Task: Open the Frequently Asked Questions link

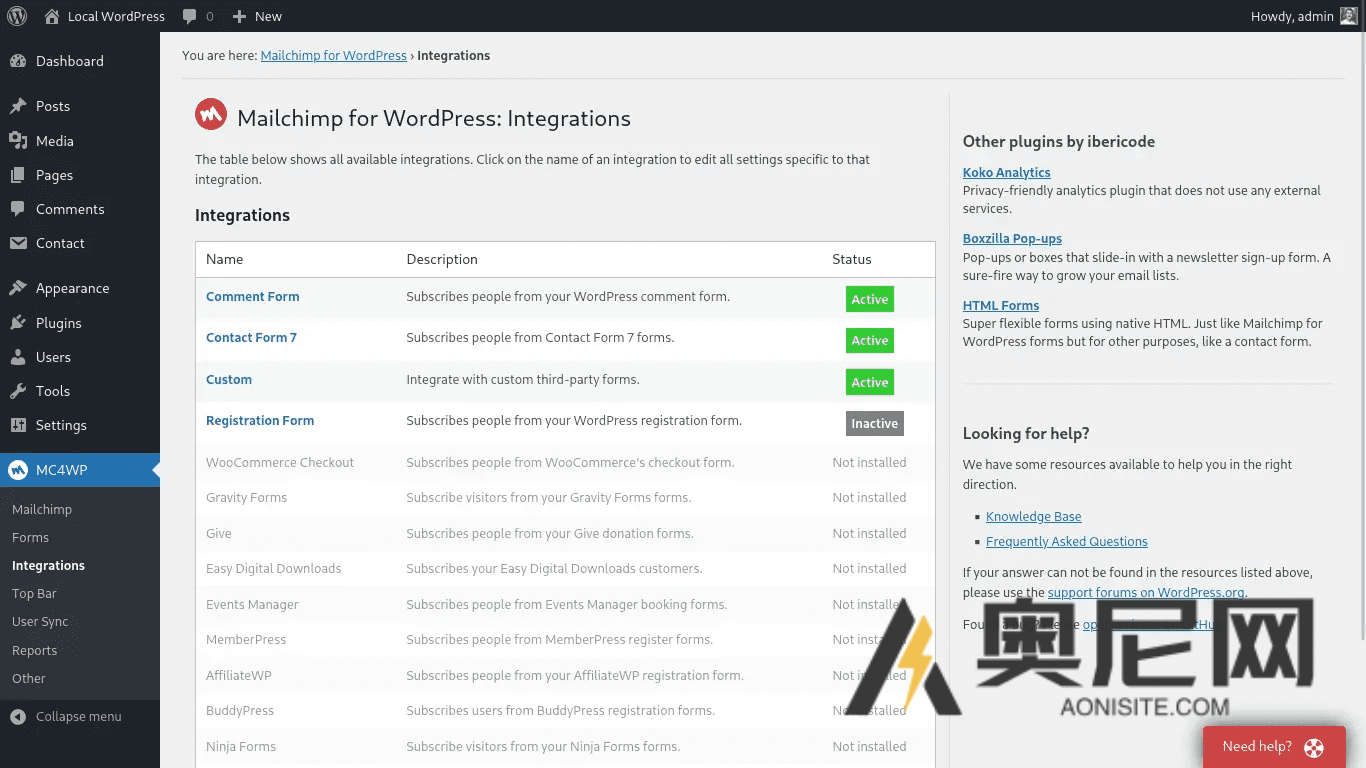Action: pos(1066,542)
